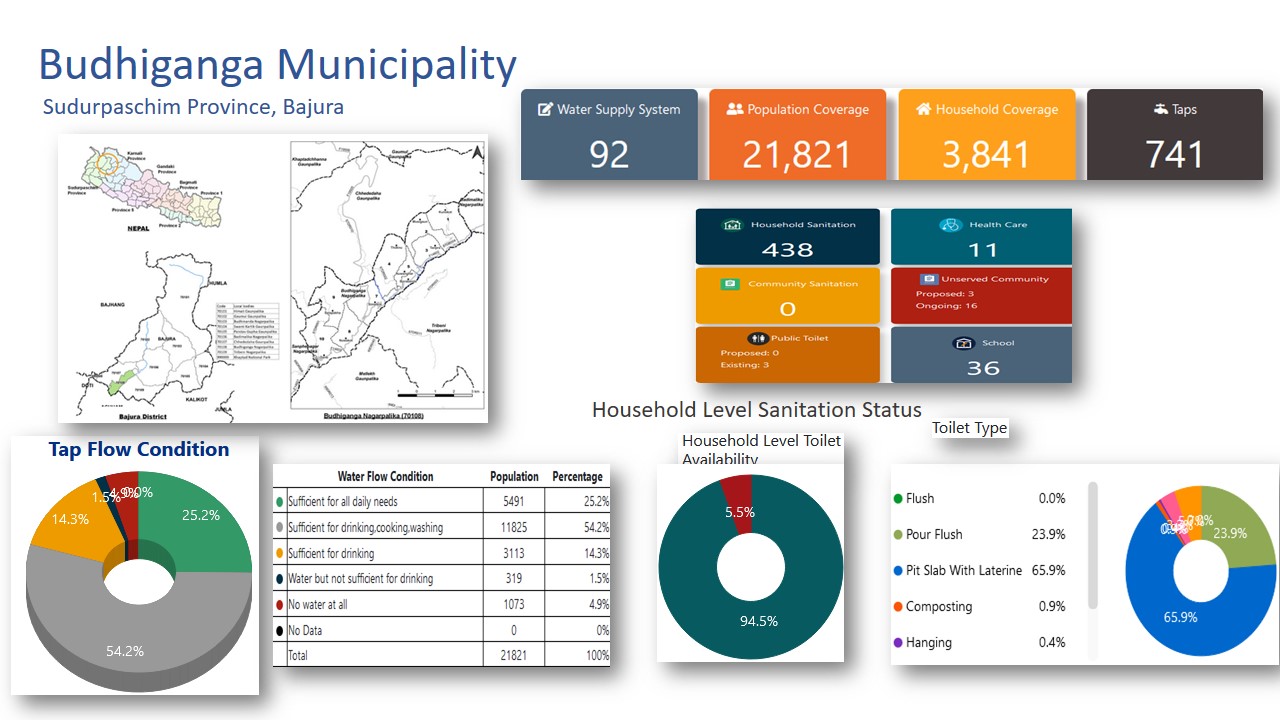Click green dot for Sufficient for all daily needs
Image resolution: width=1280 pixels, height=720 pixels.
[280, 501]
